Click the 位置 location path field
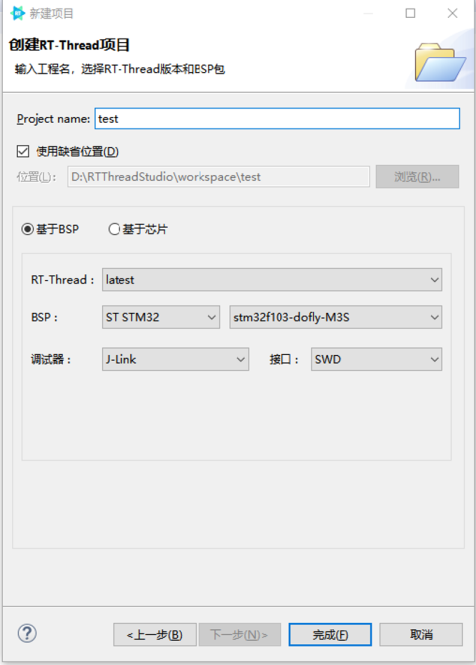This screenshot has width=476, height=665. click(x=218, y=176)
